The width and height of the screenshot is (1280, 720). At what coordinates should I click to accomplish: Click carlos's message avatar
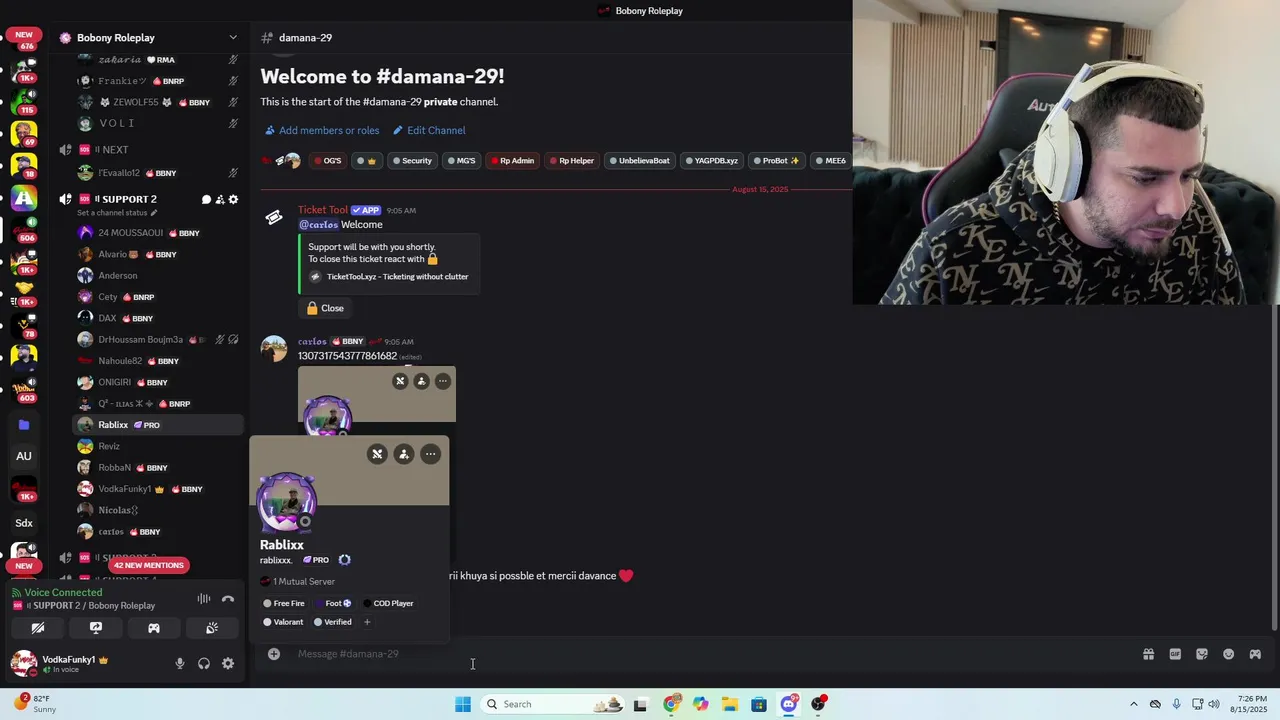coord(274,348)
